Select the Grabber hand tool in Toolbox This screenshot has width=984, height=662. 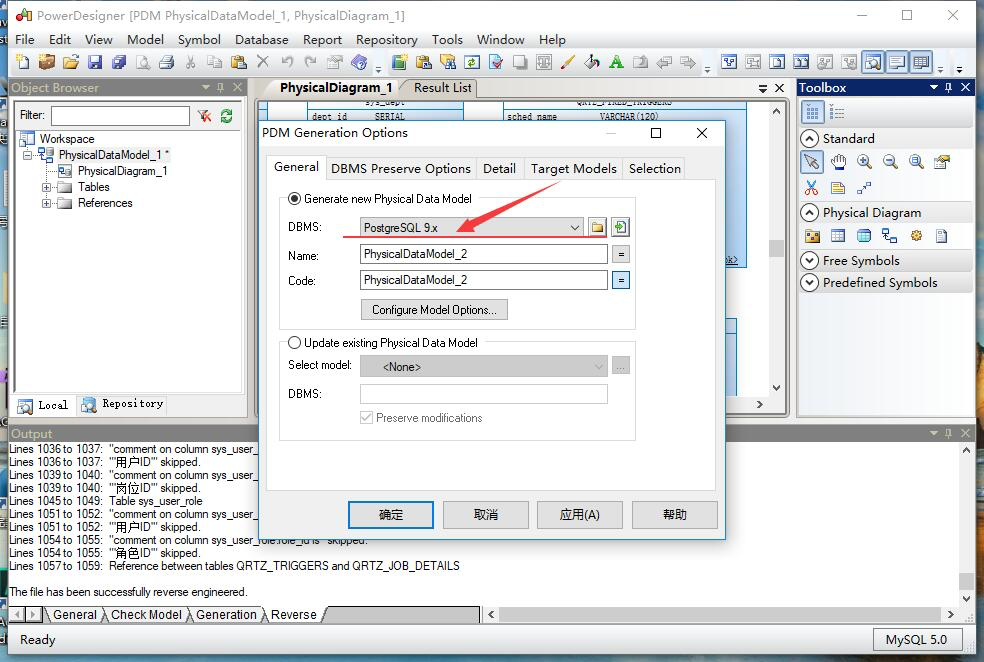coord(838,162)
